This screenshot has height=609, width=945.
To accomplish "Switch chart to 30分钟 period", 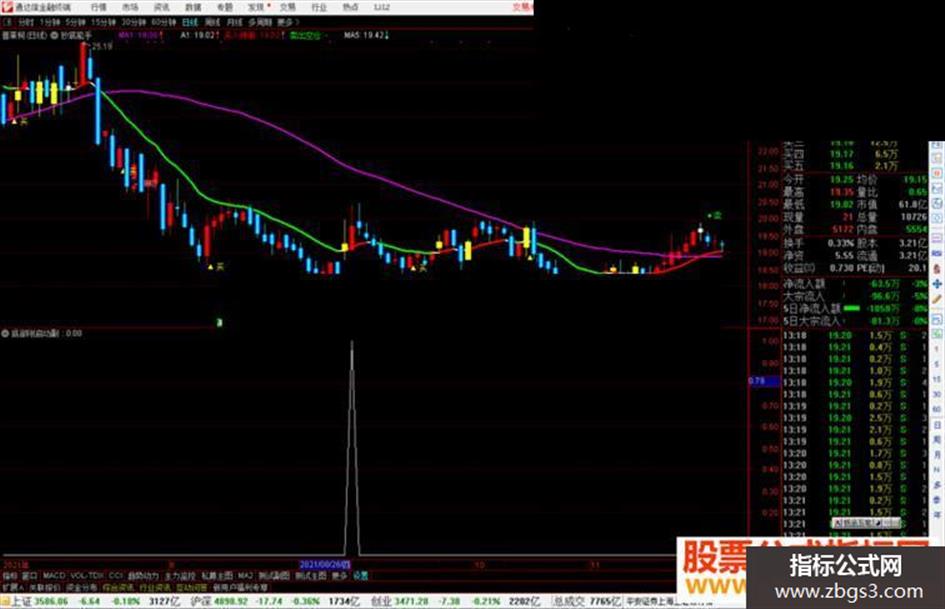I will click(133, 22).
